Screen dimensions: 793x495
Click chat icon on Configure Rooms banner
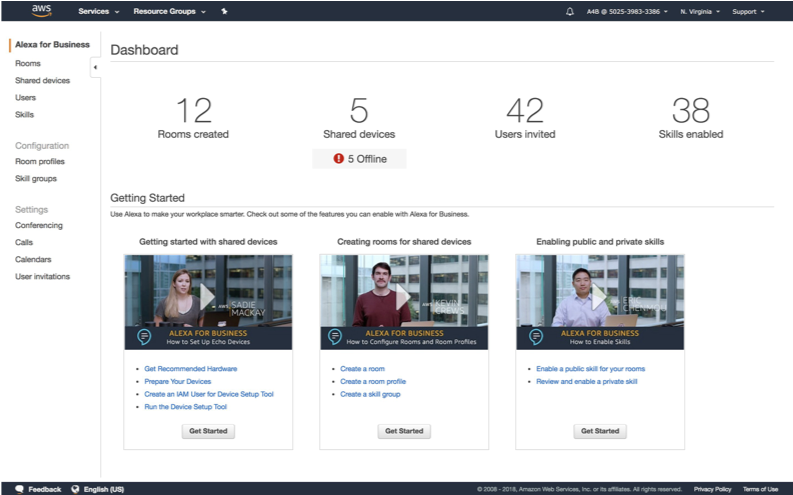[334, 336]
